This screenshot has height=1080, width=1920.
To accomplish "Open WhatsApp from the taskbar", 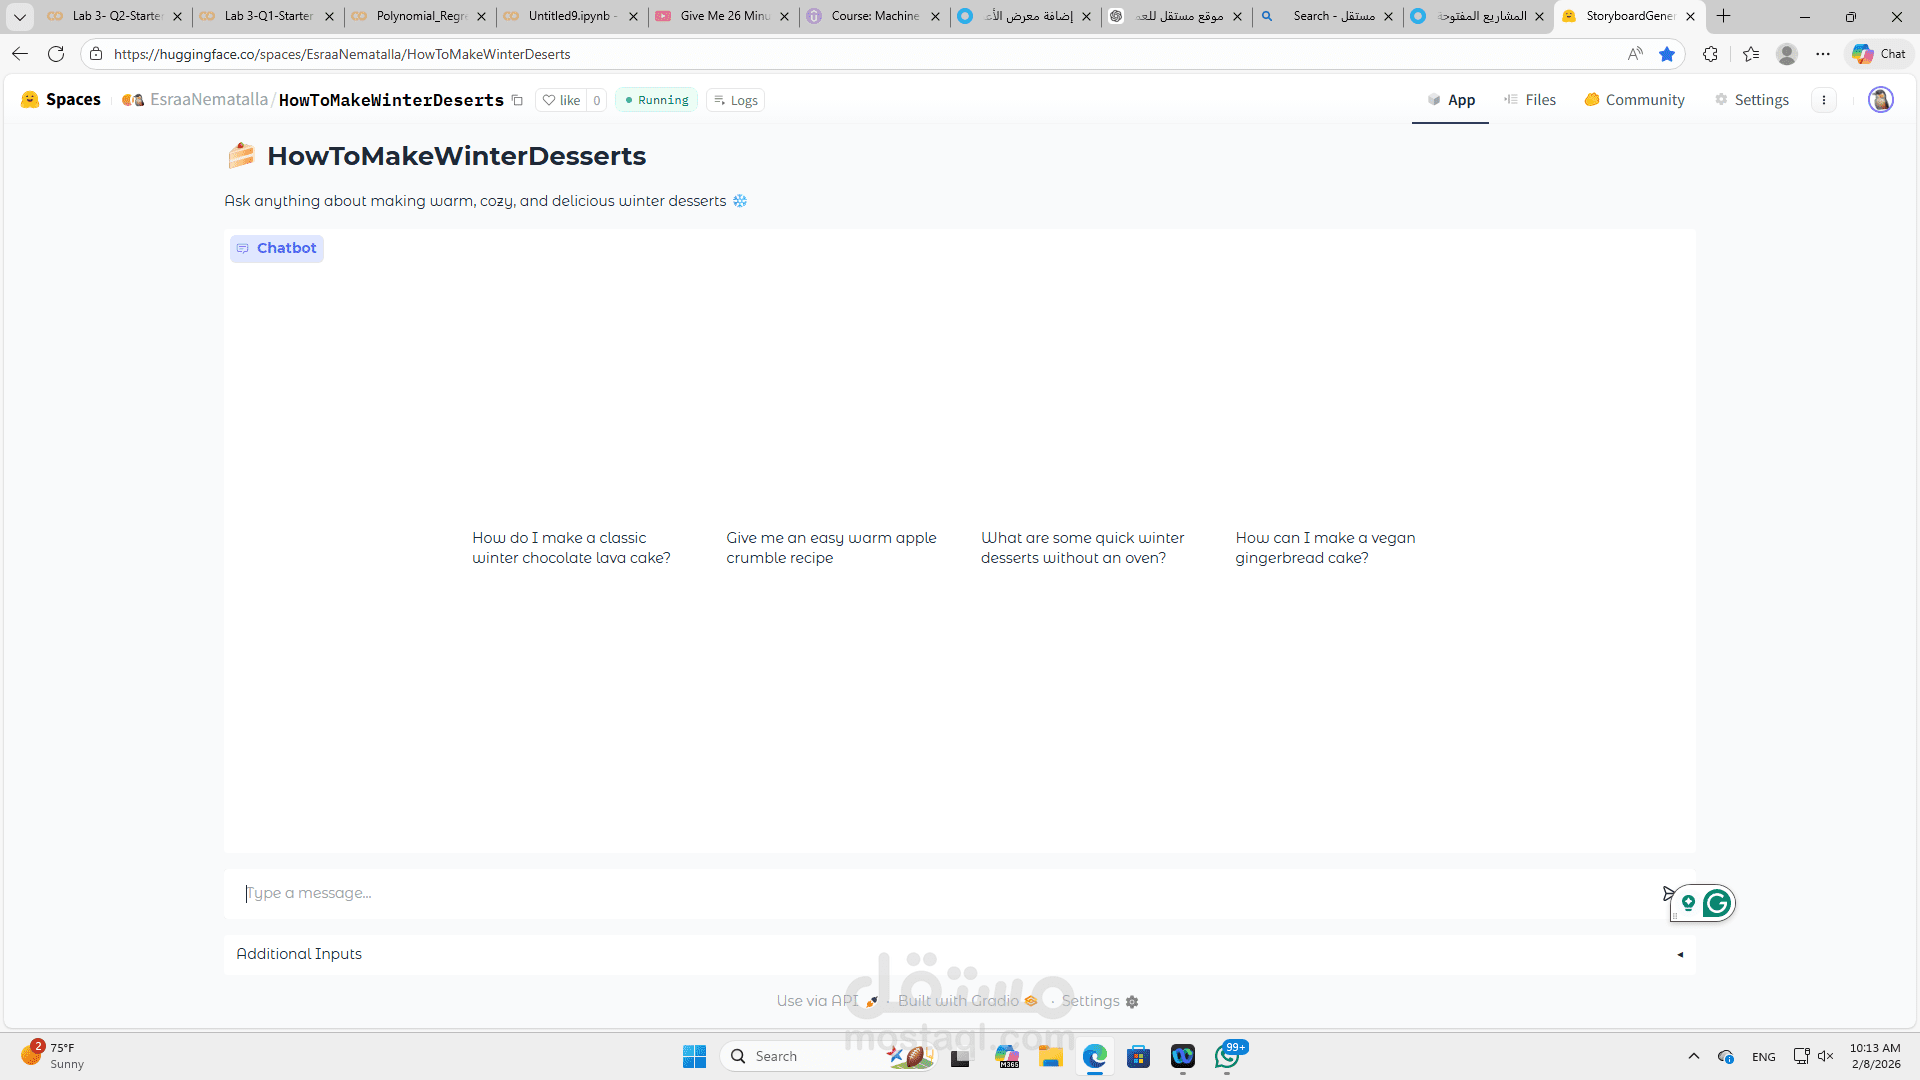I will point(1228,1056).
